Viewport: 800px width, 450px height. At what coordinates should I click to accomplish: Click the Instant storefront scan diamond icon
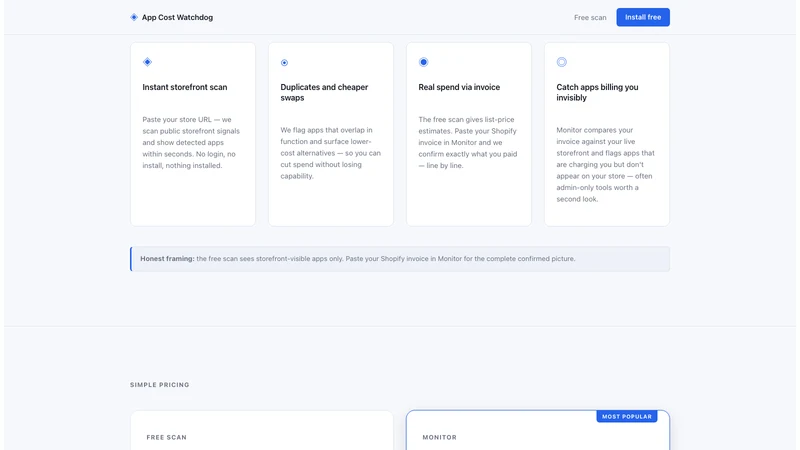click(x=147, y=62)
